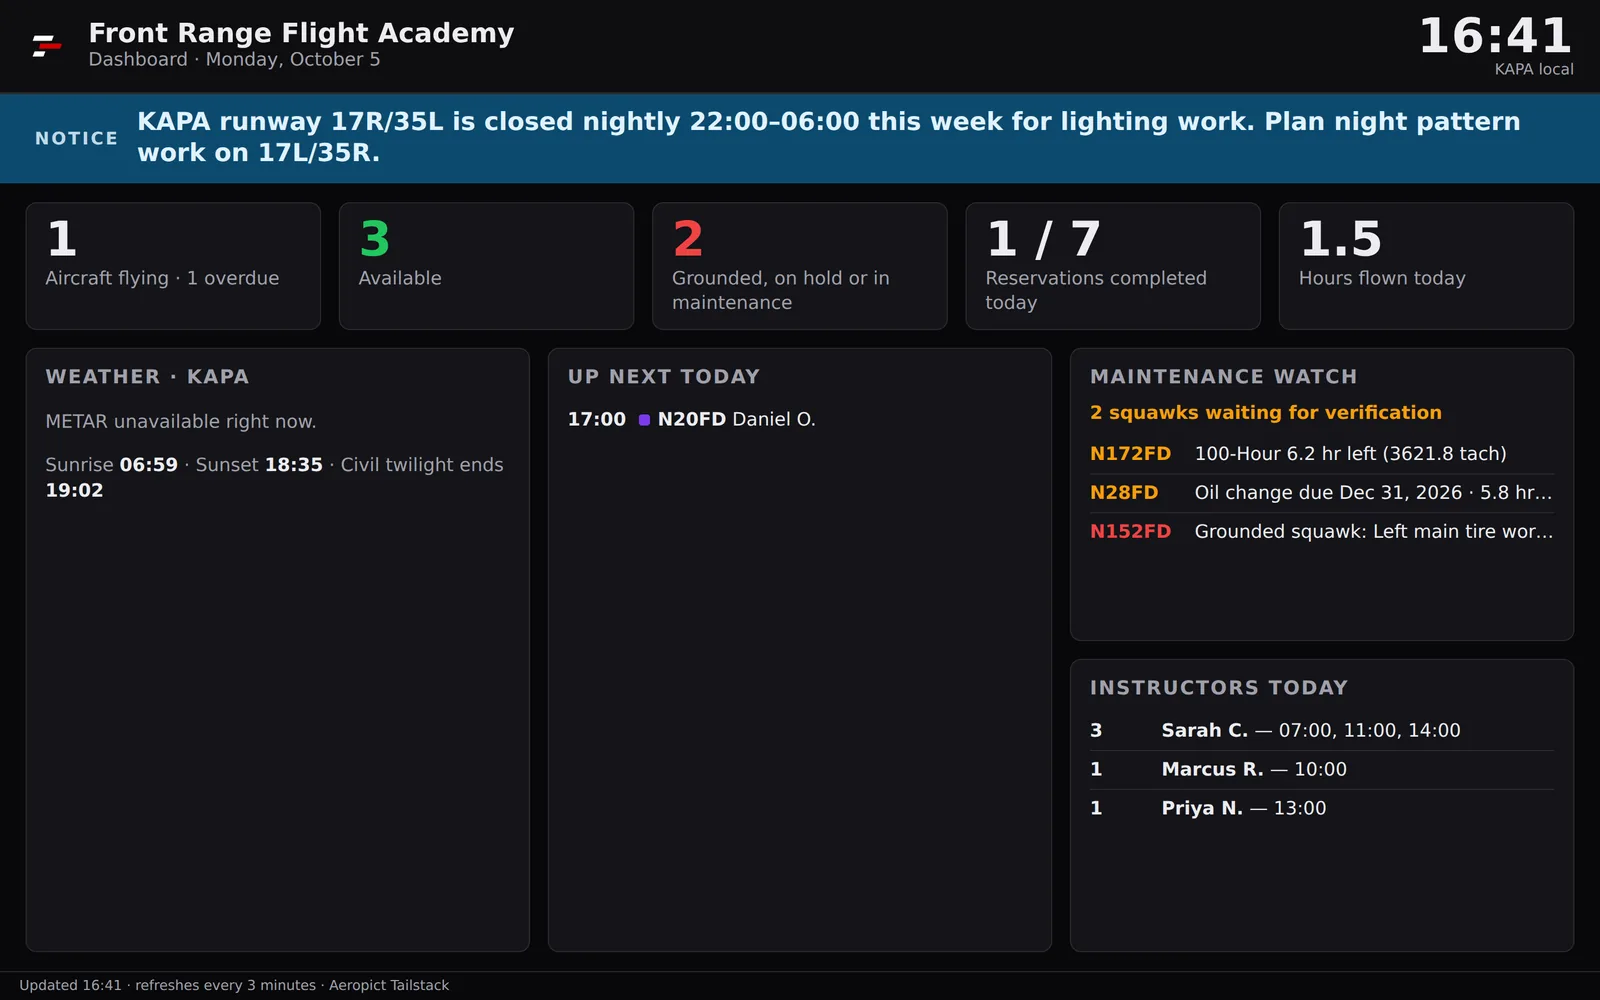This screenshot has width=1600, height=1000.
Task: Click the Oil change due Dec 31, 2026 entry
Action: (1373, 493)
